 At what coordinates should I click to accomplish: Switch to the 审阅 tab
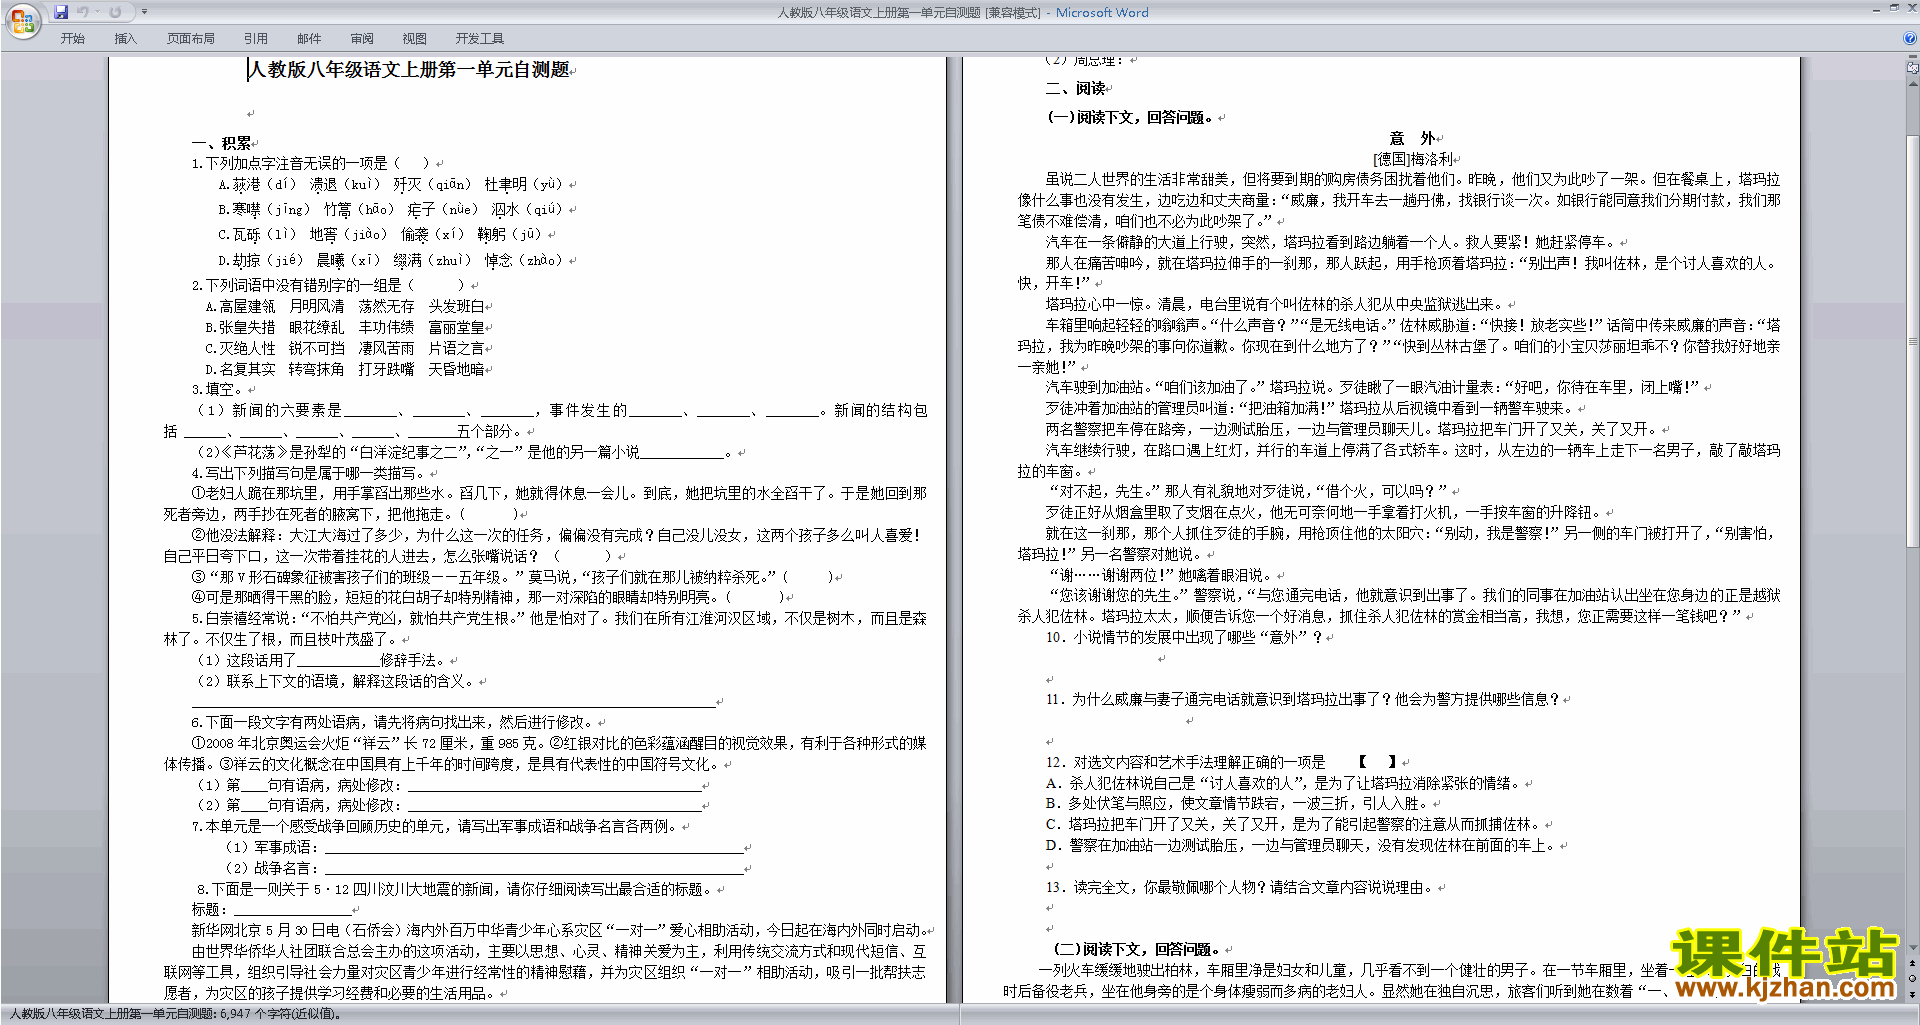(x=362, y=39)
